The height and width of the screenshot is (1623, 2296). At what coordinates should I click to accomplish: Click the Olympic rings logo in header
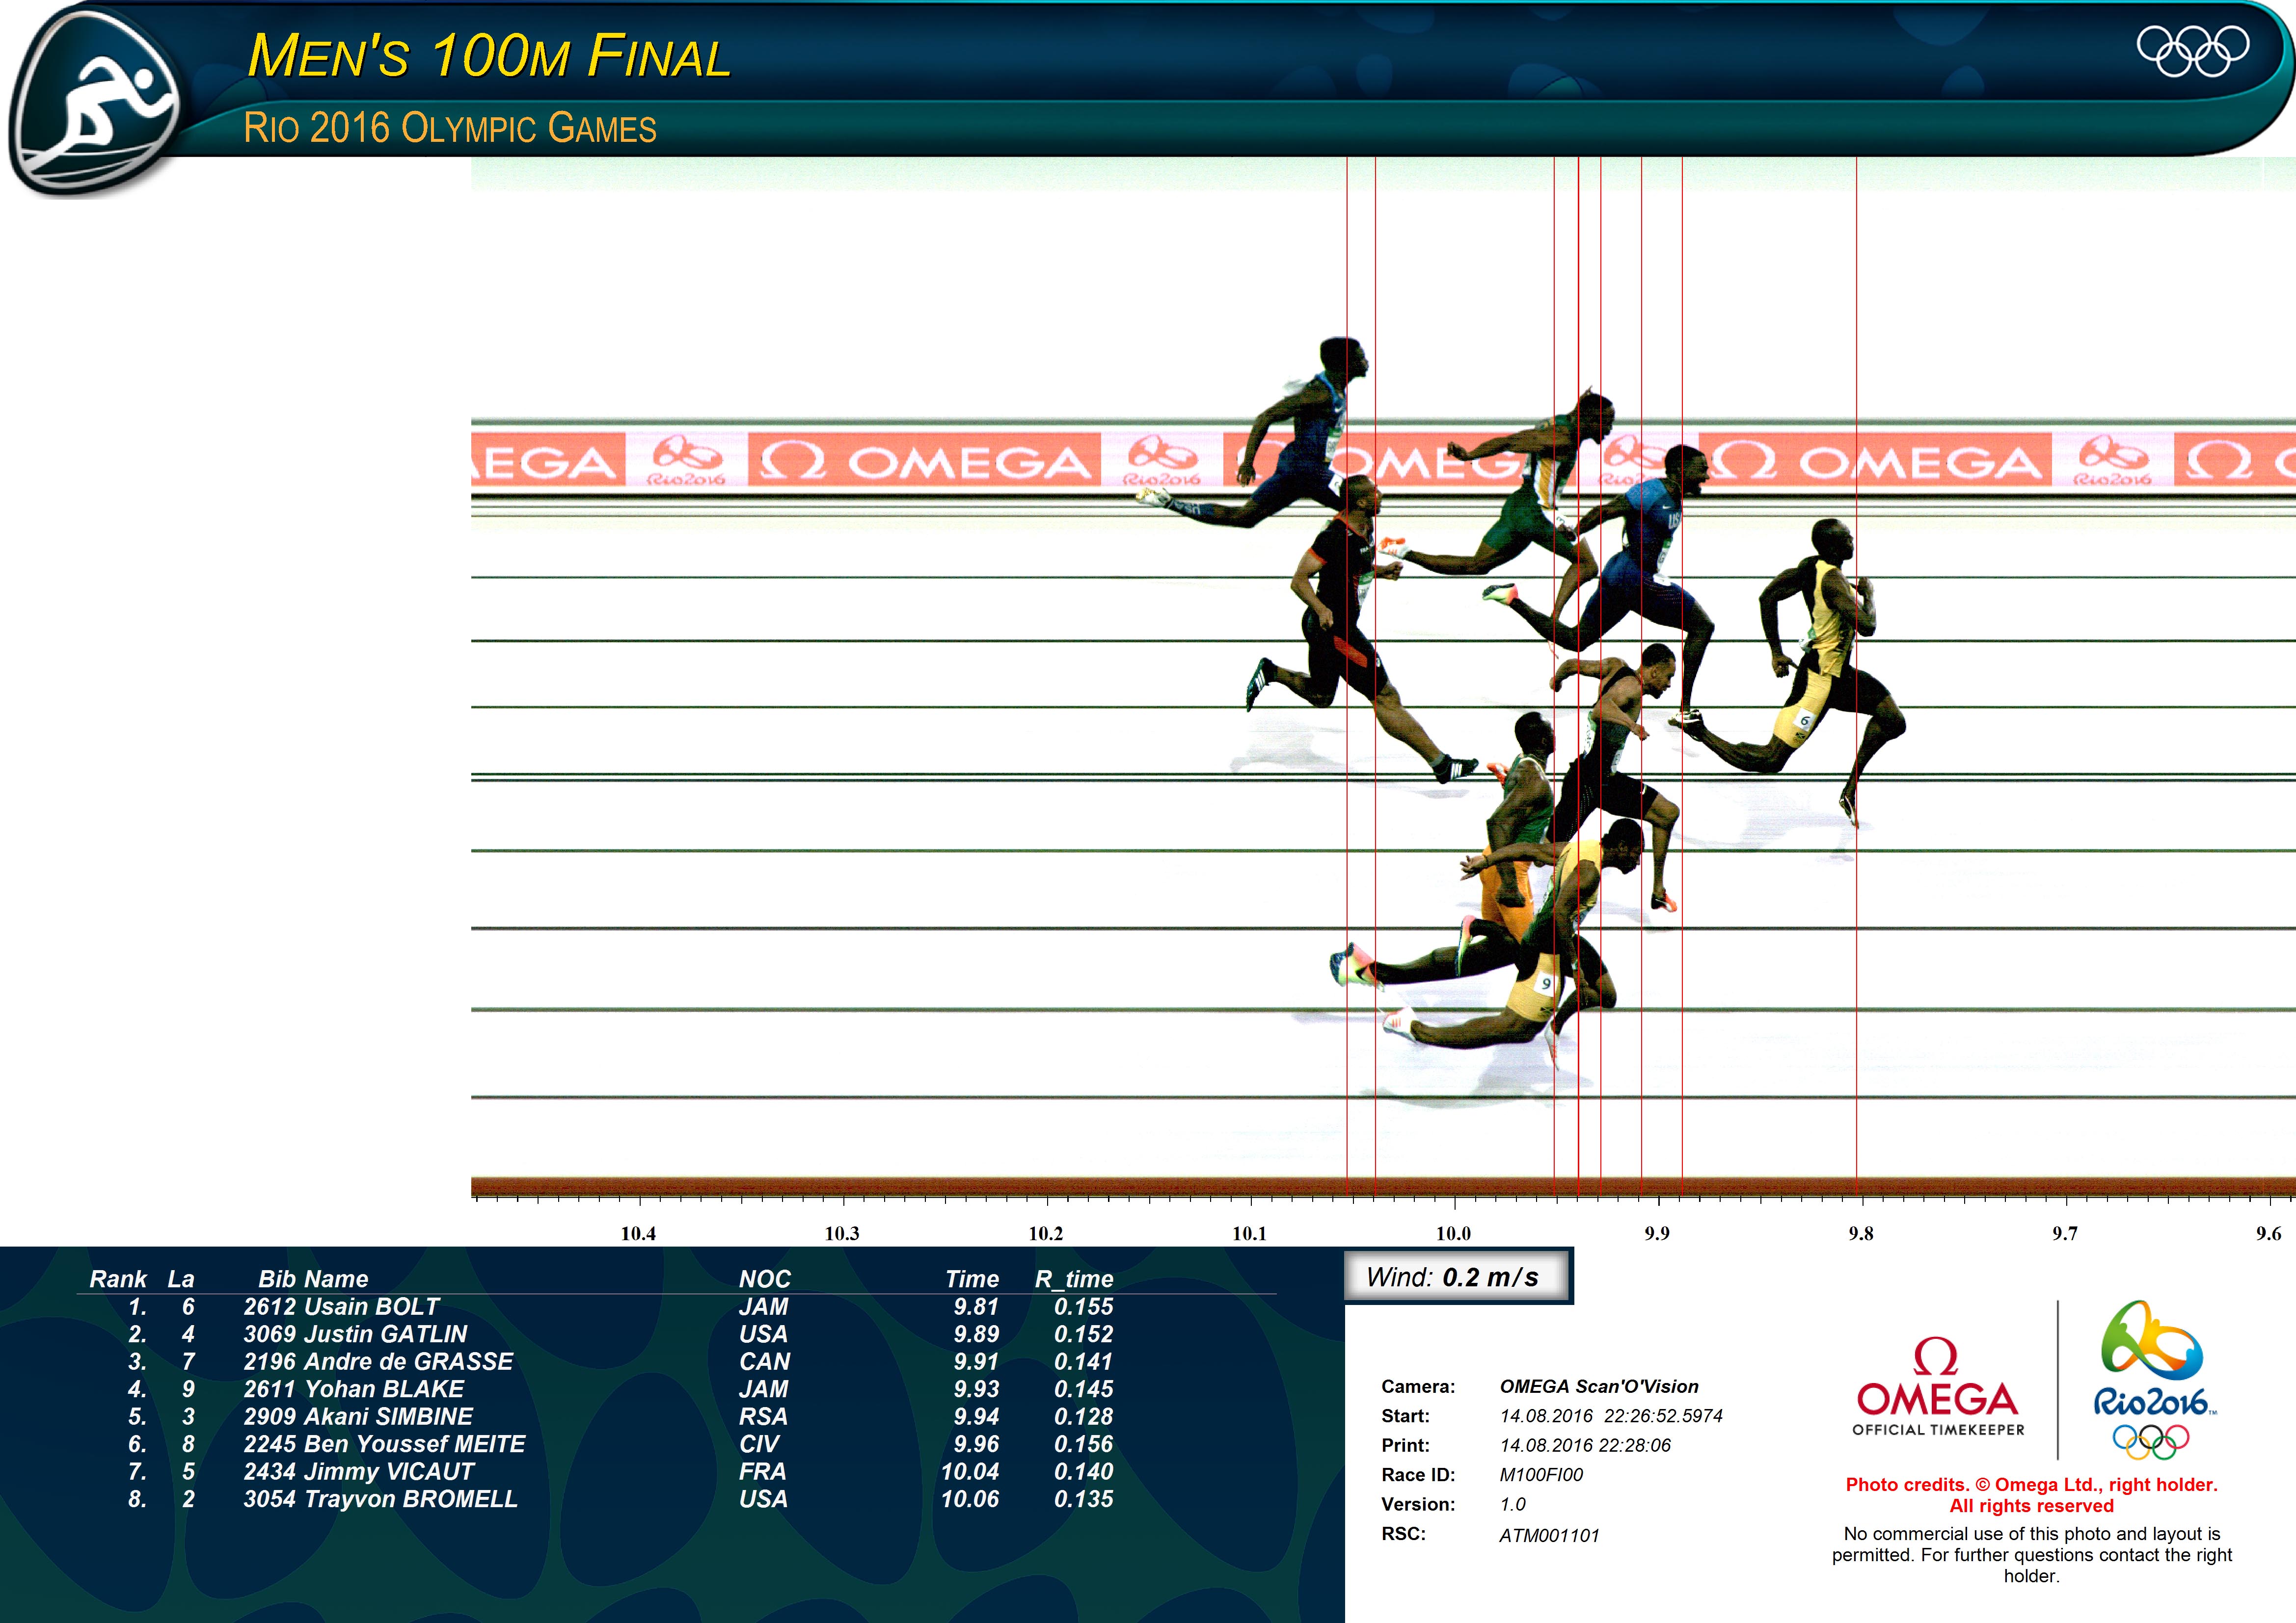tap(2192, 50)
